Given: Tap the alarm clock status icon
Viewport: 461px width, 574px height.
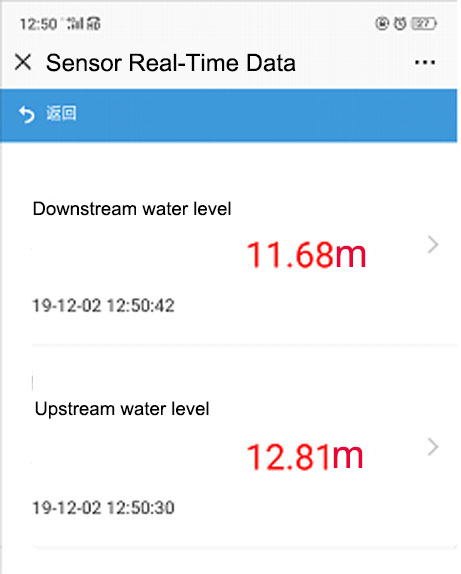Looking at the screenshot, I should pos(400,24).
